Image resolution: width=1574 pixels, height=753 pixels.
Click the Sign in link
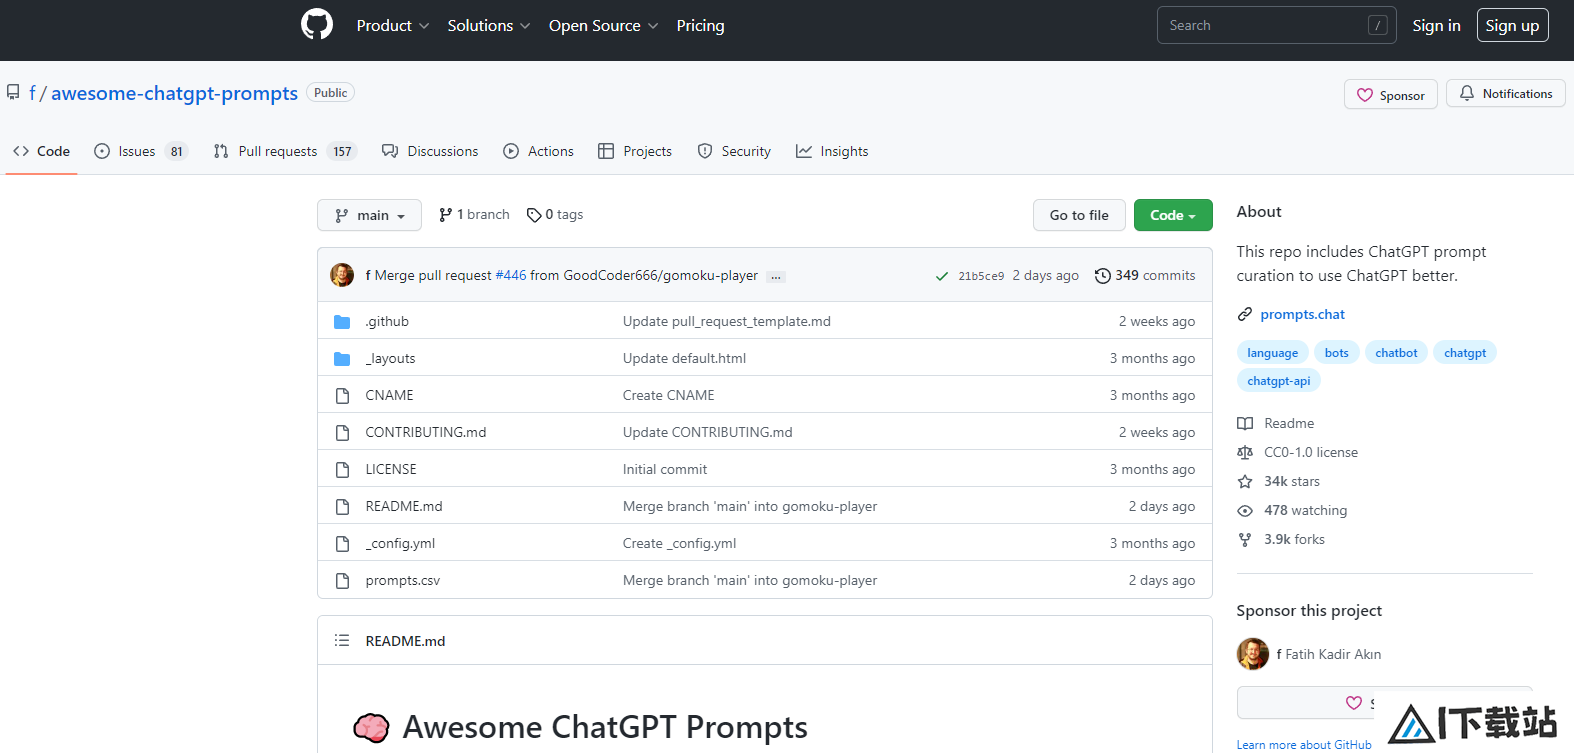click(1436, 26)
